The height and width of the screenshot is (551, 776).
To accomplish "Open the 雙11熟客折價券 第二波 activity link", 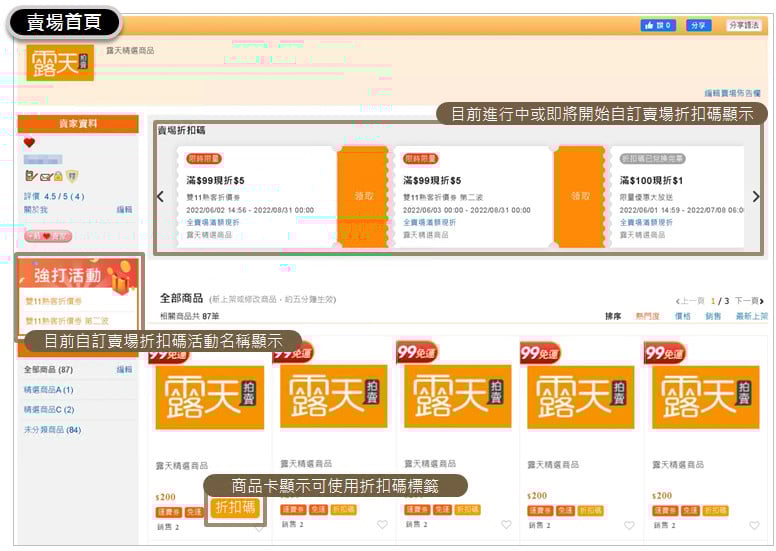I will (67, 321).
